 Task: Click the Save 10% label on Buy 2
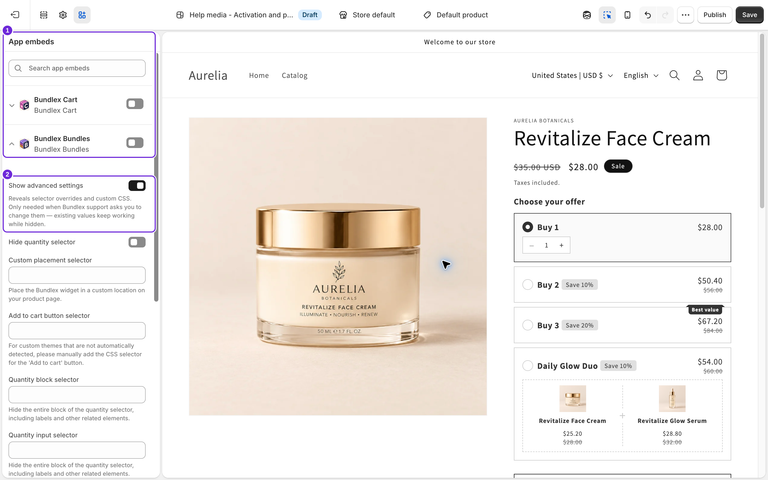tap(579, 285)
